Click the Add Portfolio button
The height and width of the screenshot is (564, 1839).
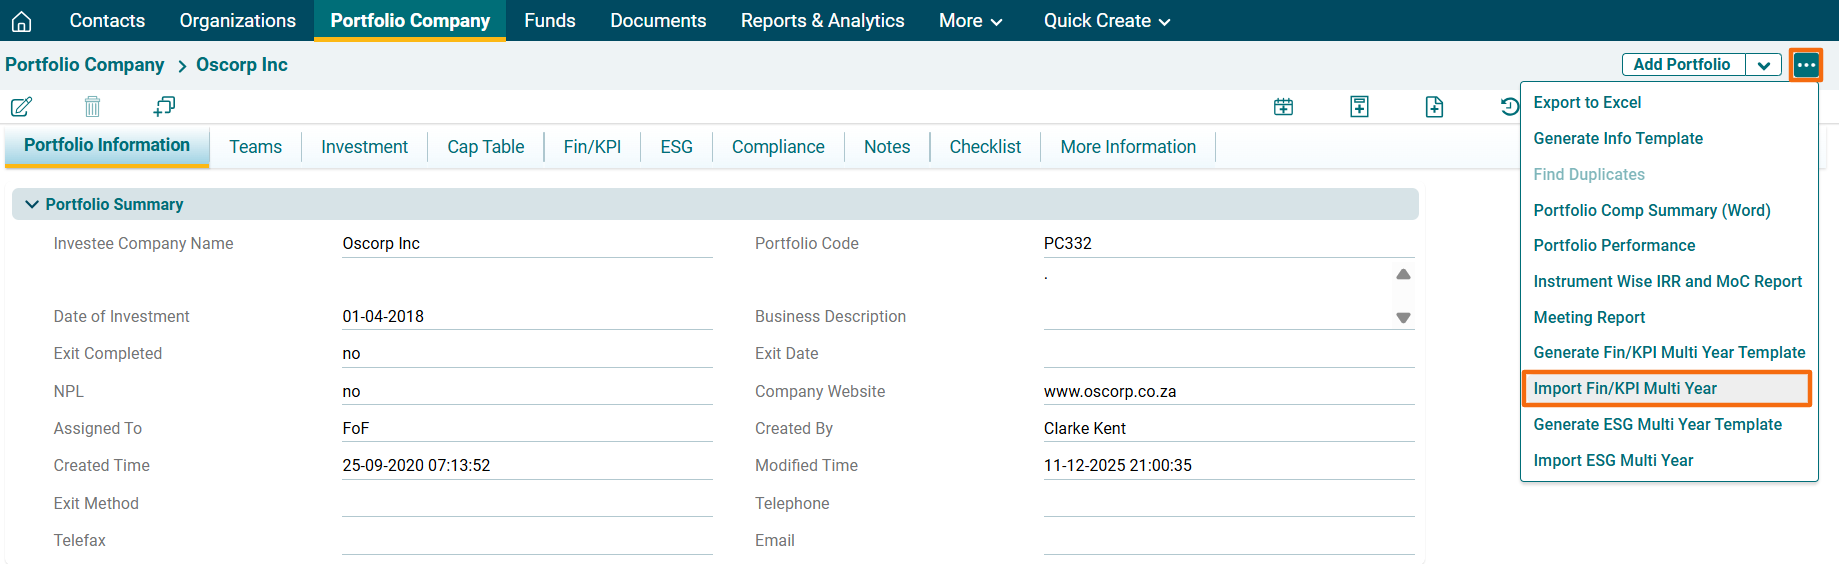[1681, 65]
